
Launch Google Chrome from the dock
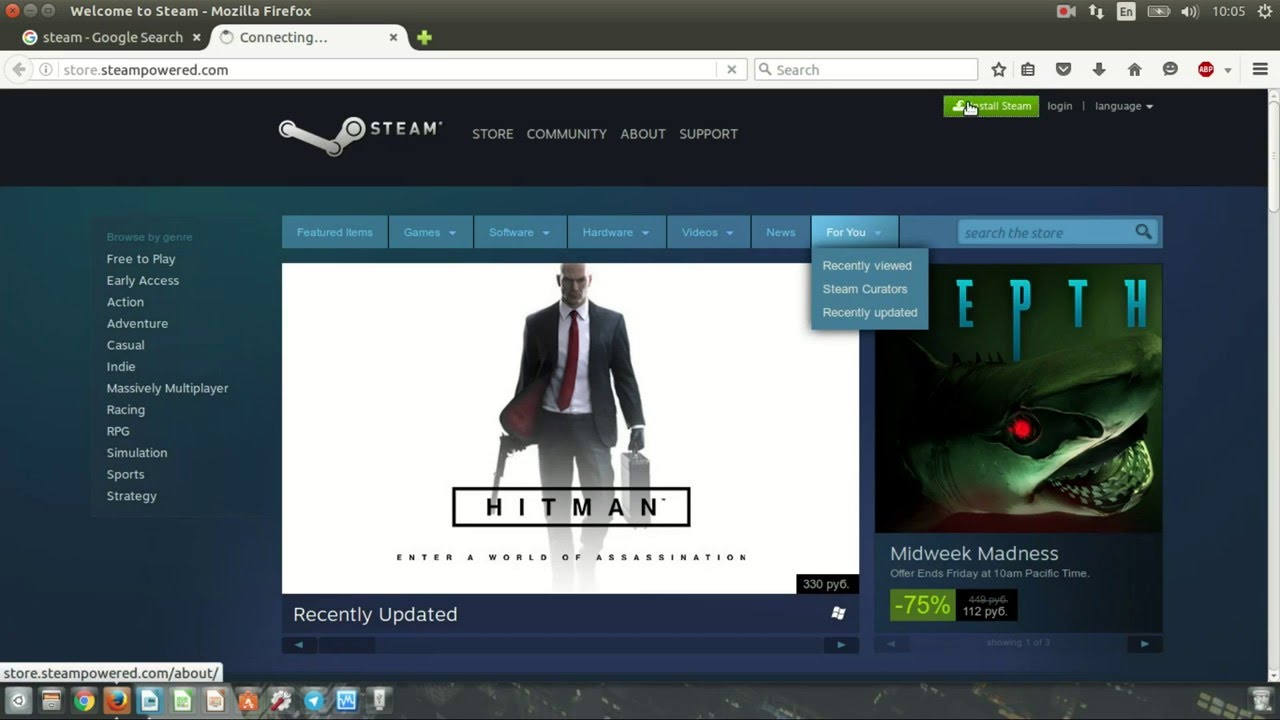tap(84, 701)
